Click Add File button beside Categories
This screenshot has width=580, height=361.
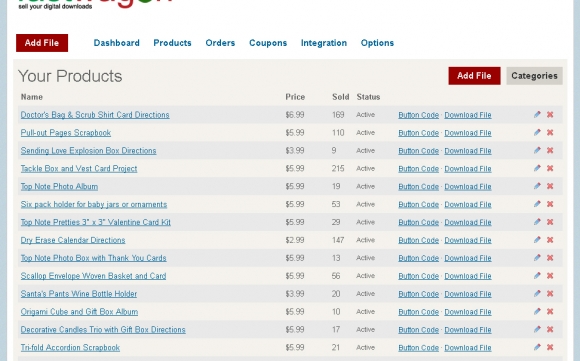474,76
